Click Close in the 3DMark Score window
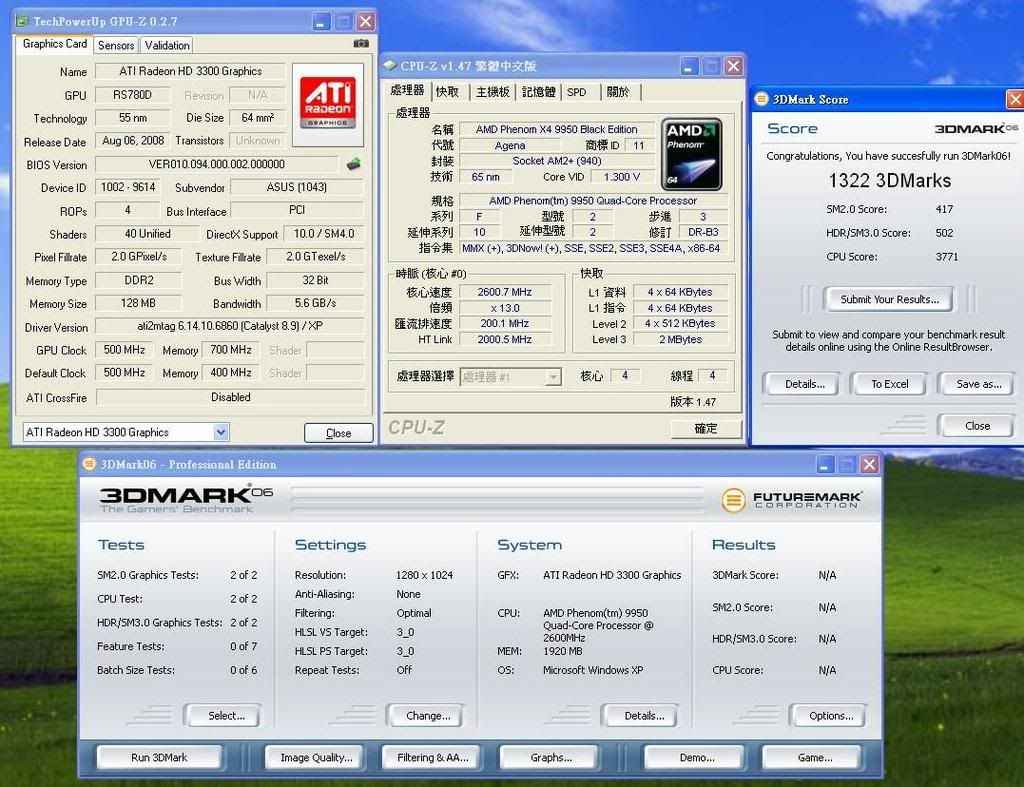Viewport: 1024px width, 787px height. tap(977, 426)
